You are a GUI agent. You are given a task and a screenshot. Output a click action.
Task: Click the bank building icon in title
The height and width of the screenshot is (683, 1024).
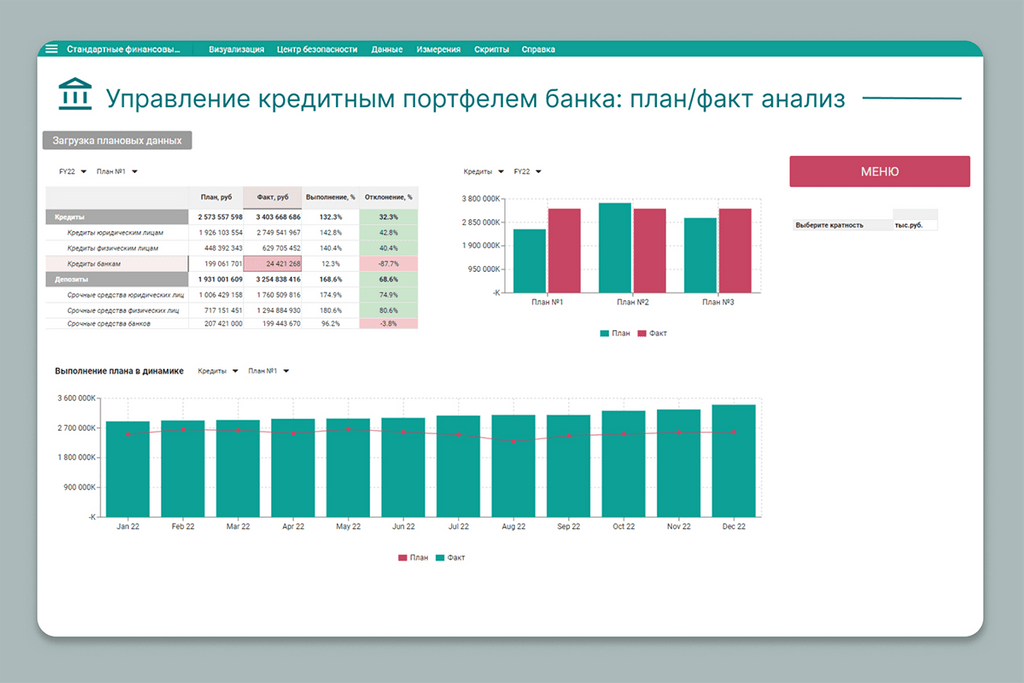pos(74,97)
